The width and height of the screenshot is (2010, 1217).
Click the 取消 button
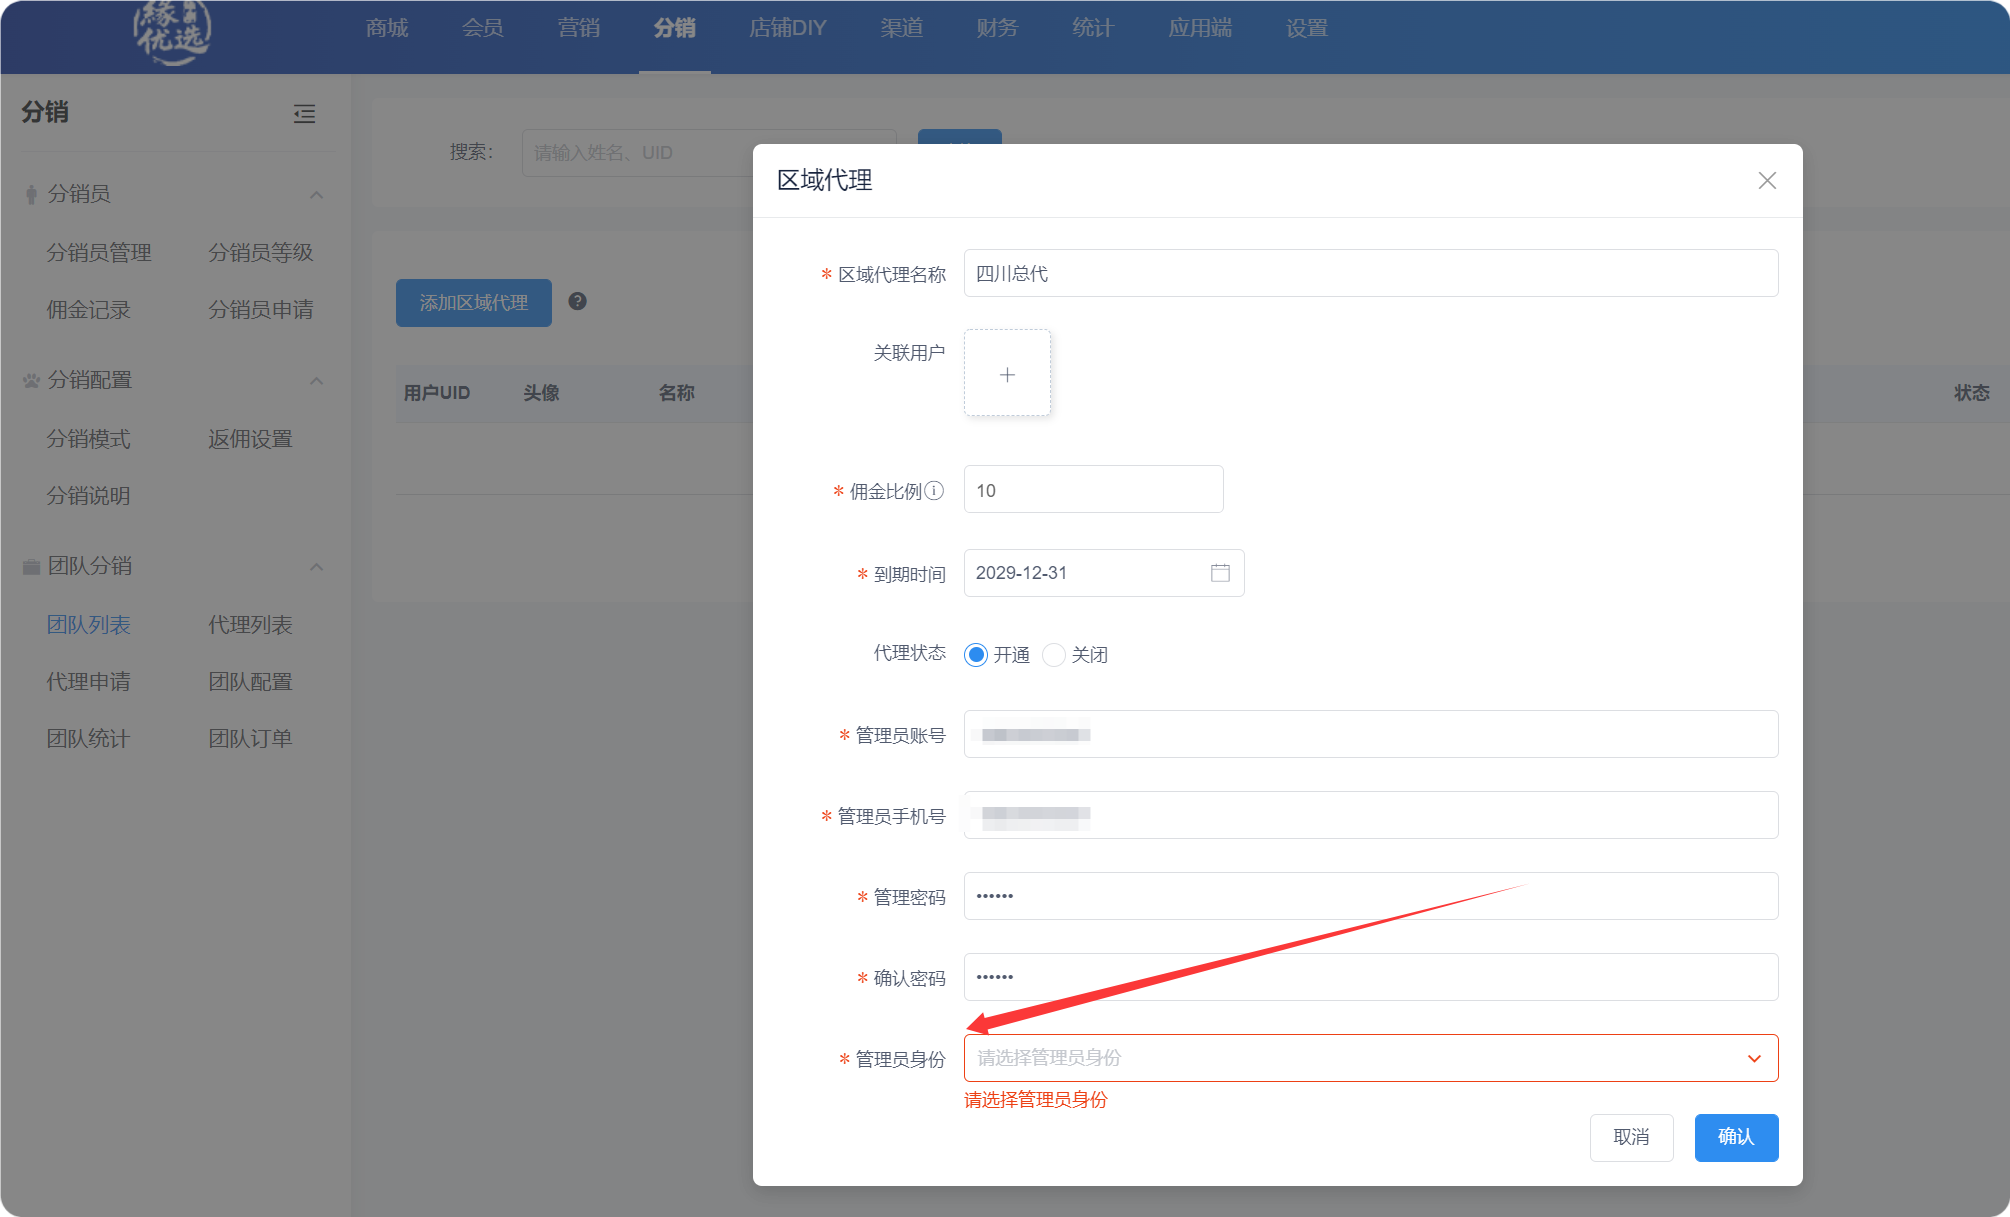pyautogui.click(x=1631, y=1137)
